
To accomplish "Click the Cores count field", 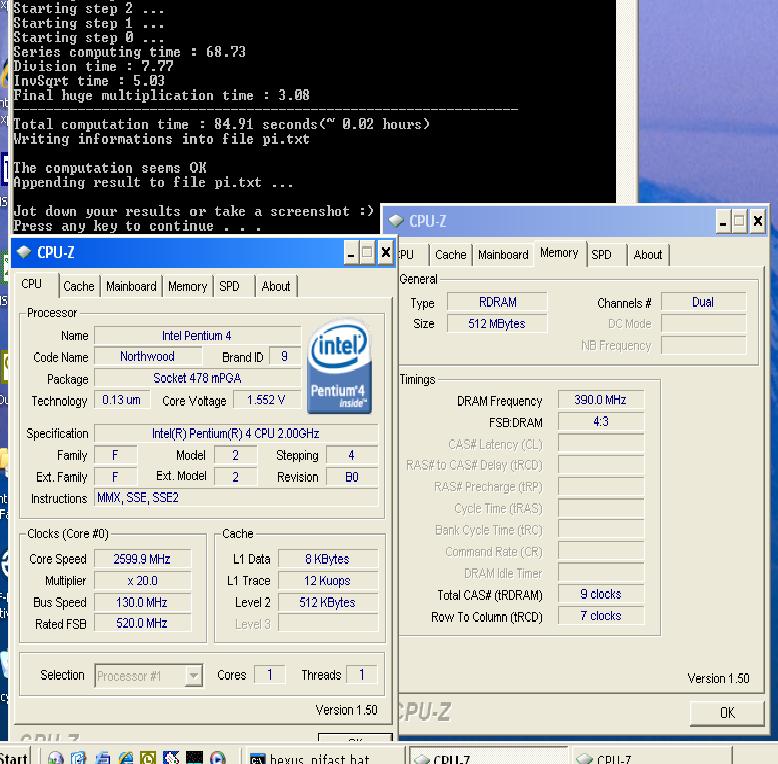I will [x=269, y=675].
